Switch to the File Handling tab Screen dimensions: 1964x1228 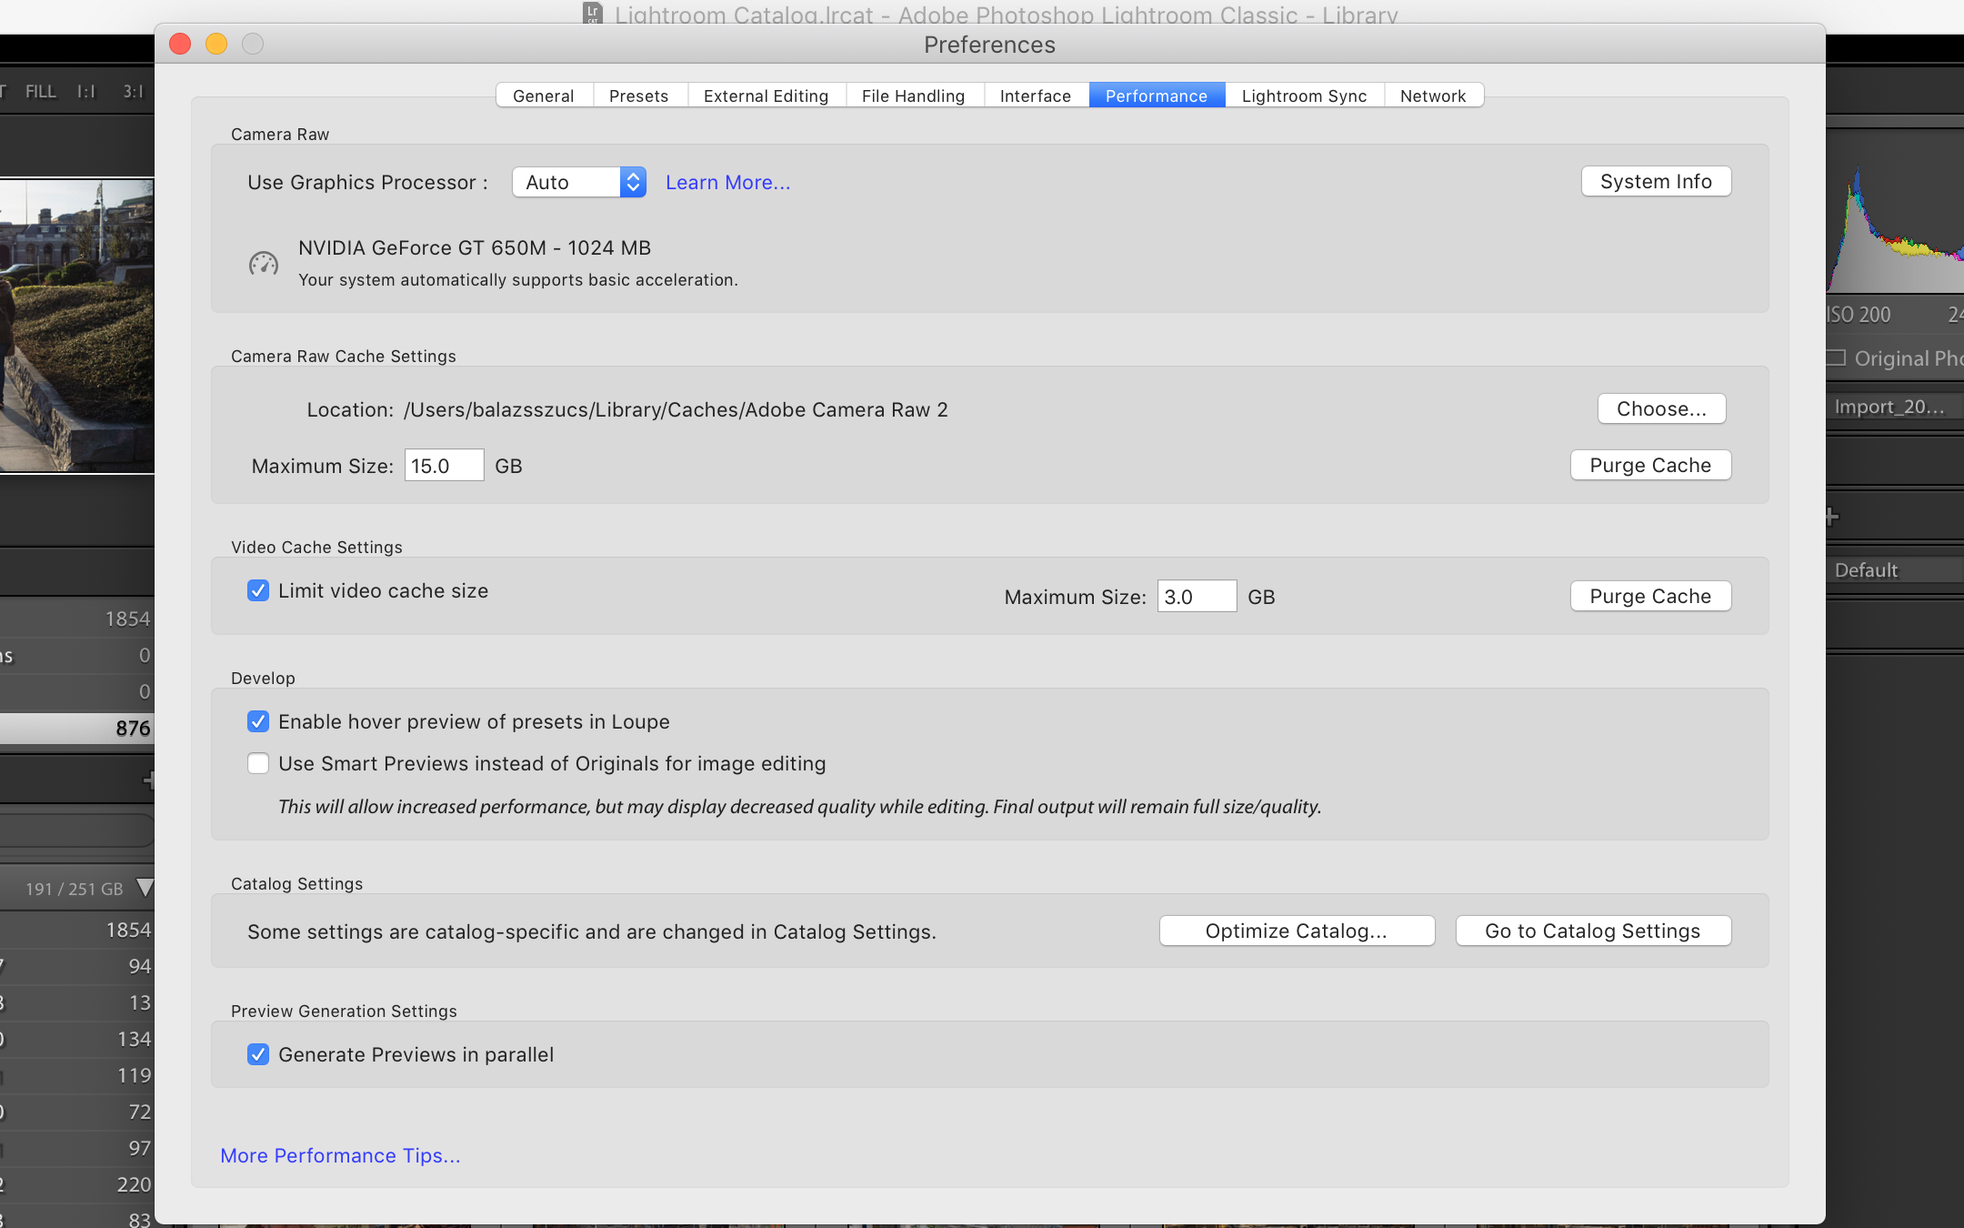(x=912, y=96)
